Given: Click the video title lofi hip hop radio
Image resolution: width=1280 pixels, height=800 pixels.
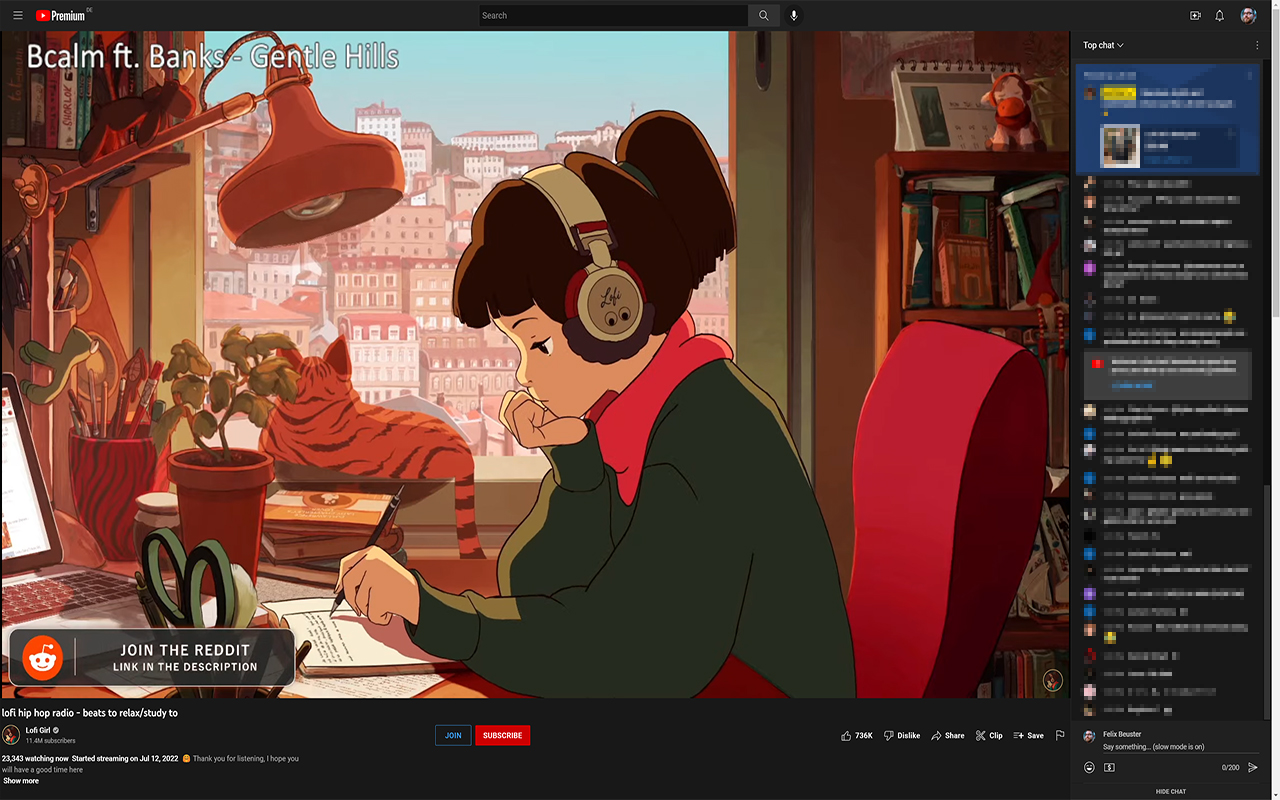Looking at the screenshot, I should (90, 713).
